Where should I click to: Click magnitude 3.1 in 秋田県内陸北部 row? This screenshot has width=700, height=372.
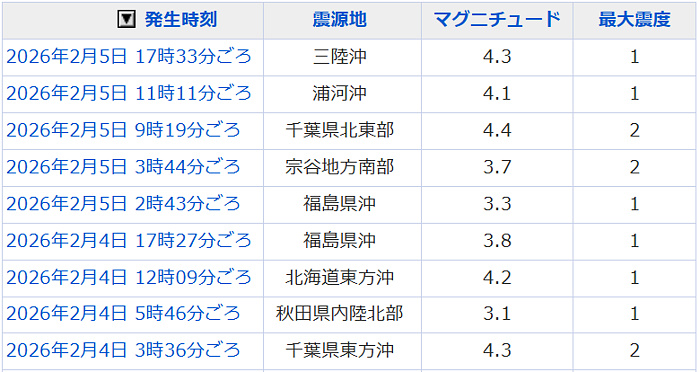click(x=497, y=313)
